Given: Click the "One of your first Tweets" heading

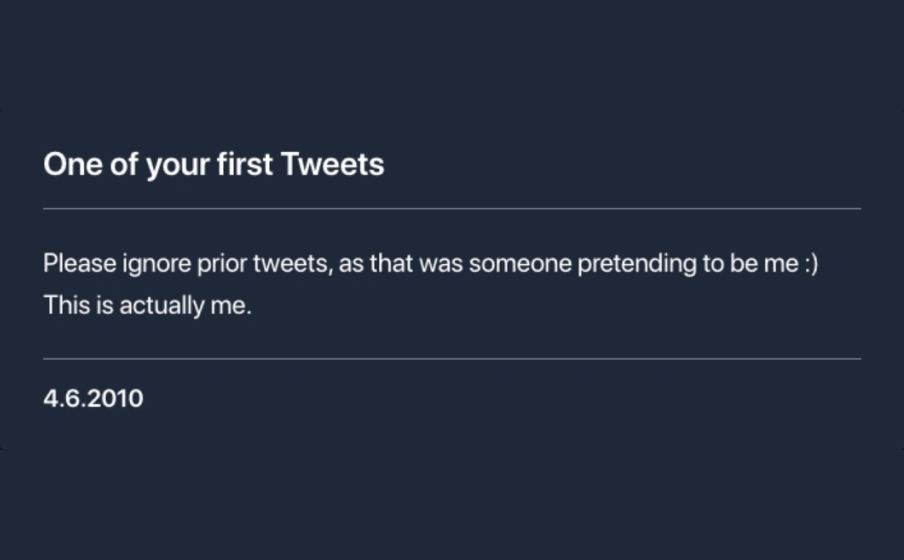Looking at the screenshot, I should tap(213, 165).
